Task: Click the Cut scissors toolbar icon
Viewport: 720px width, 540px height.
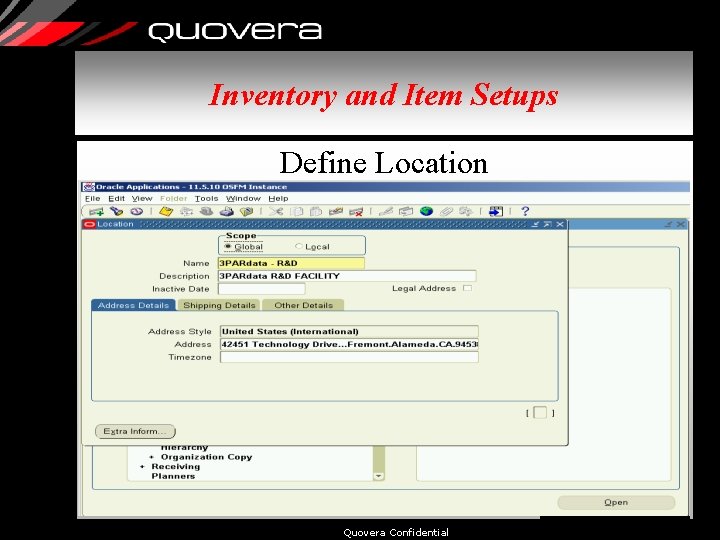Action: pyautogui.click(x=276, y=211)
